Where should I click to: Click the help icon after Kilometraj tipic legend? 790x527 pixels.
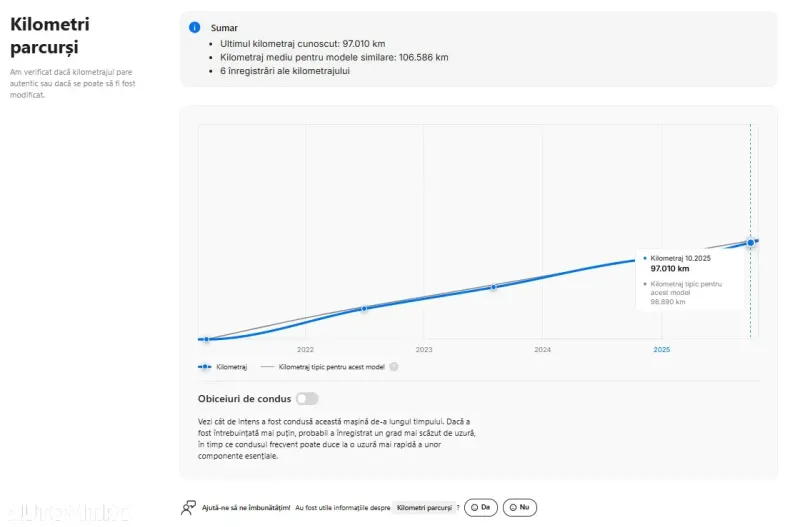pos(394,367)
